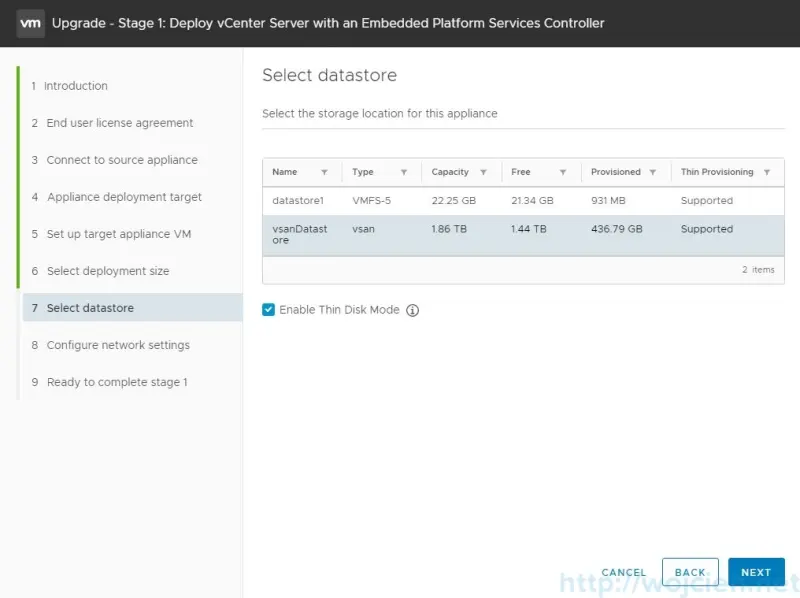Open the End user license agreement step
Image resolution: width=800 pixels, height=598 pixels.
coord(120,123)
